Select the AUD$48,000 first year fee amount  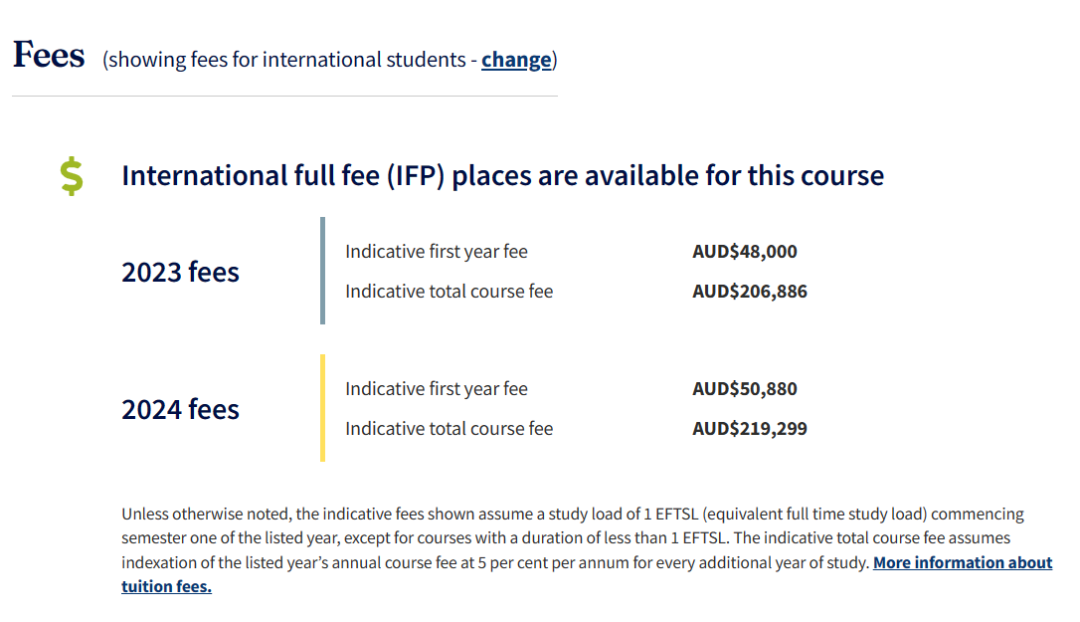745,251
